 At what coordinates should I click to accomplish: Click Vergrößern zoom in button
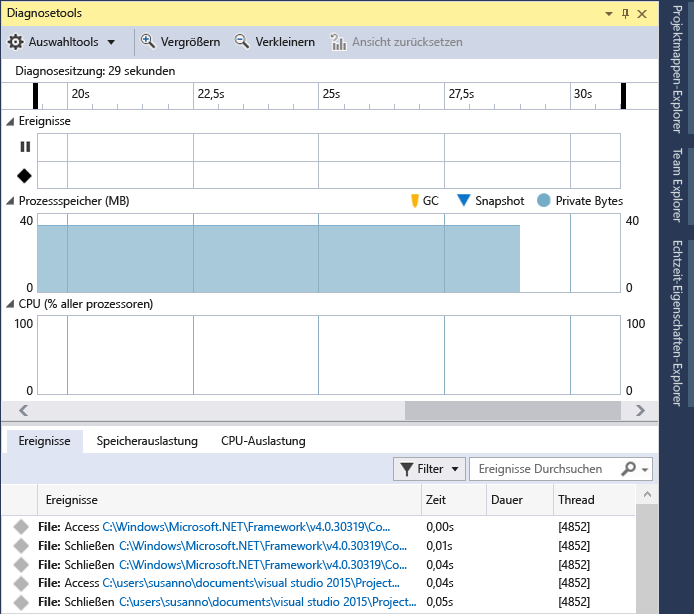181,42
